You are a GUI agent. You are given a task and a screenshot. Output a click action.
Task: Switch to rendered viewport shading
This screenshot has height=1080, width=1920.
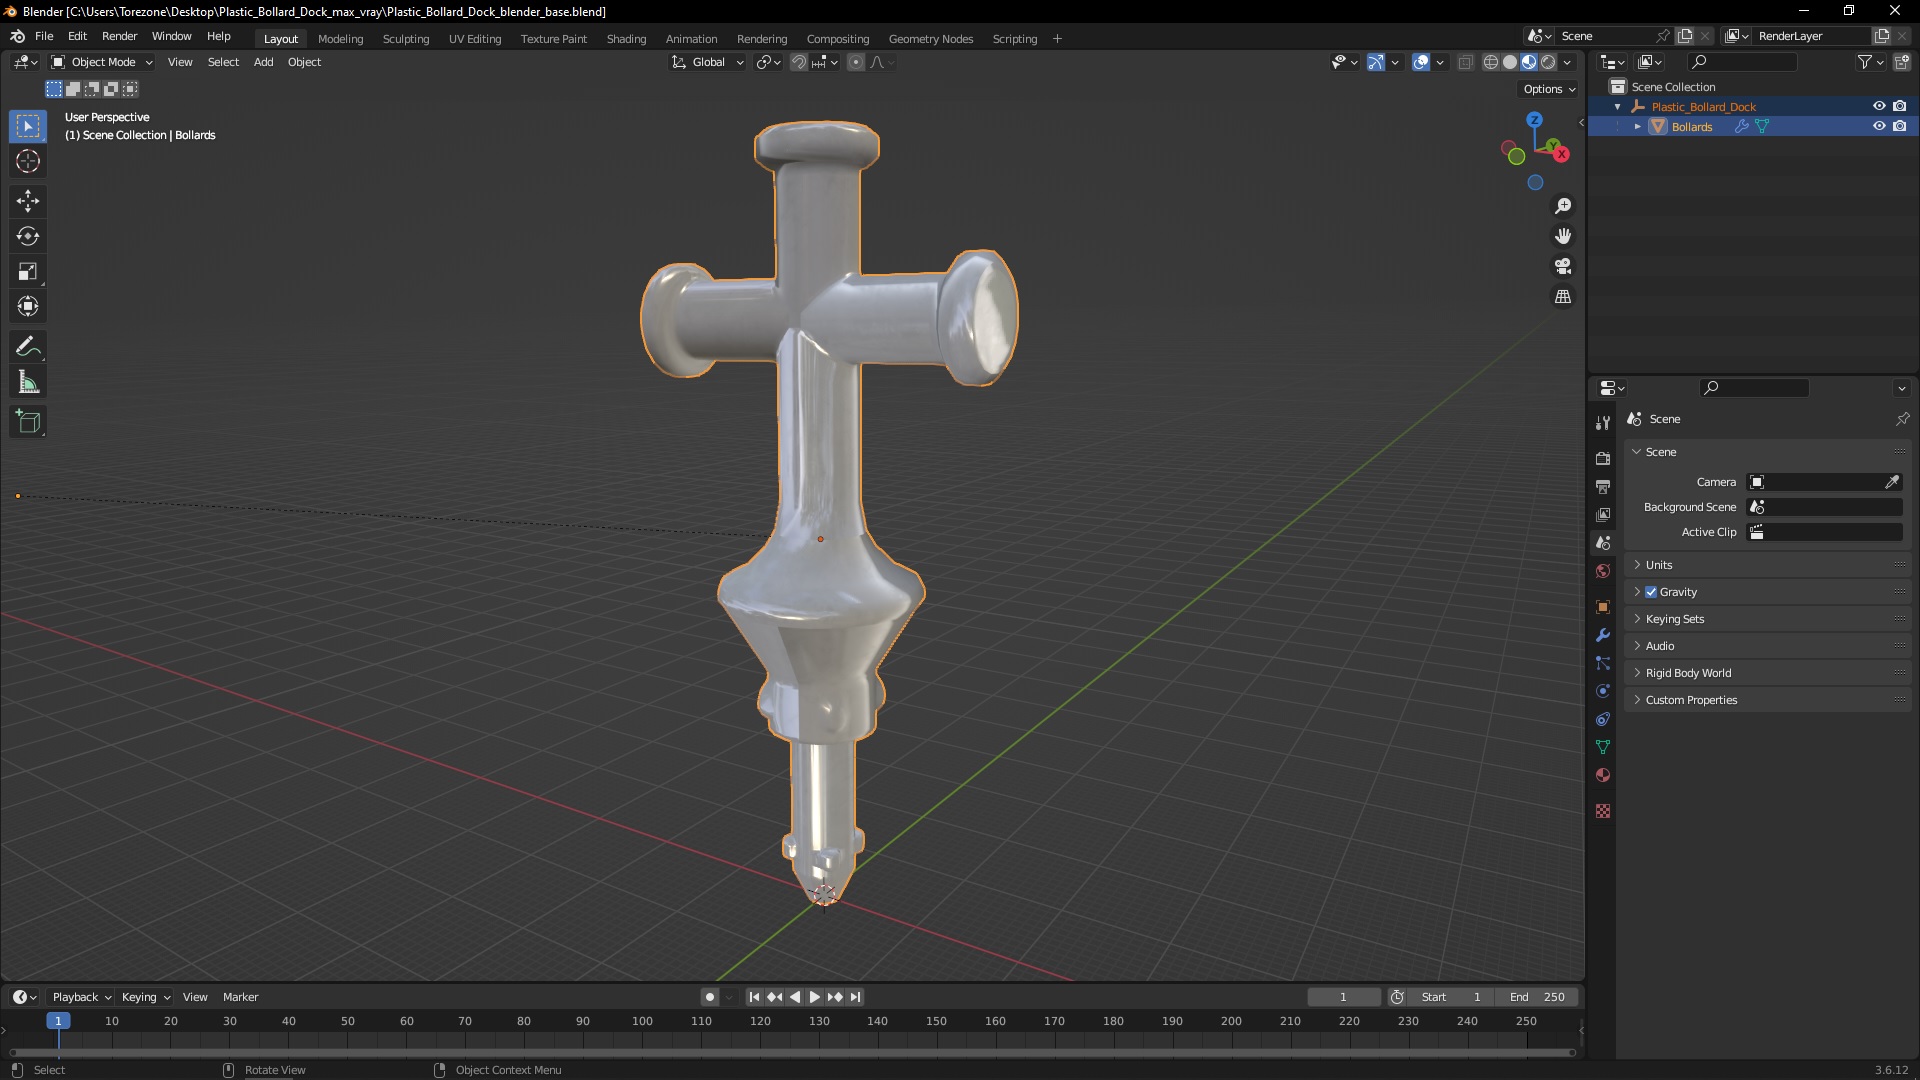1548,62
